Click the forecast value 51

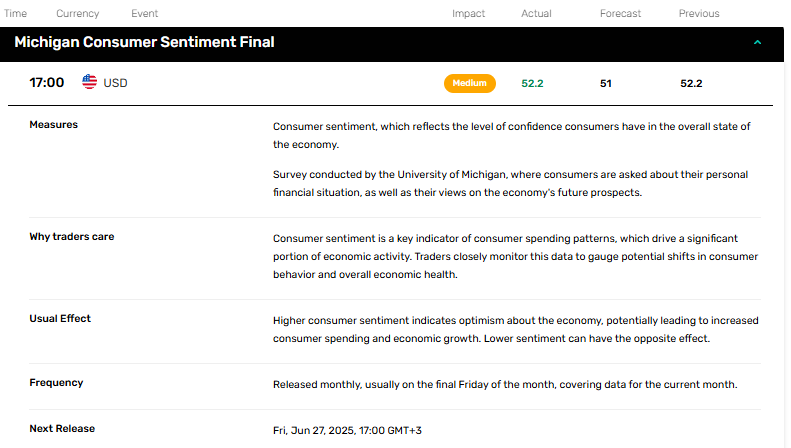pyautogui.click(x=605, y=84)
